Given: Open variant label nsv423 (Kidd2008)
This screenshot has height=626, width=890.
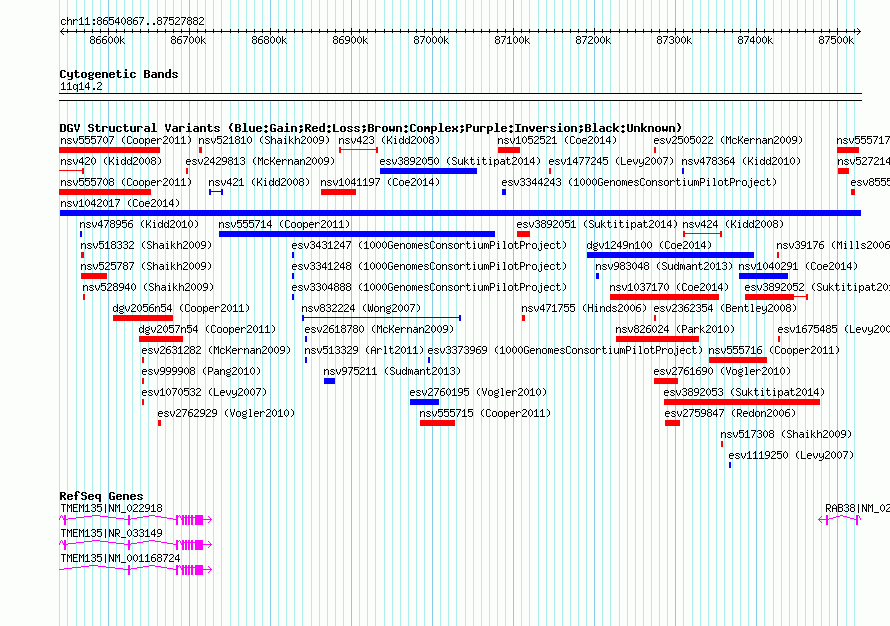Looking at the screenshot, I should click(389, 140).
